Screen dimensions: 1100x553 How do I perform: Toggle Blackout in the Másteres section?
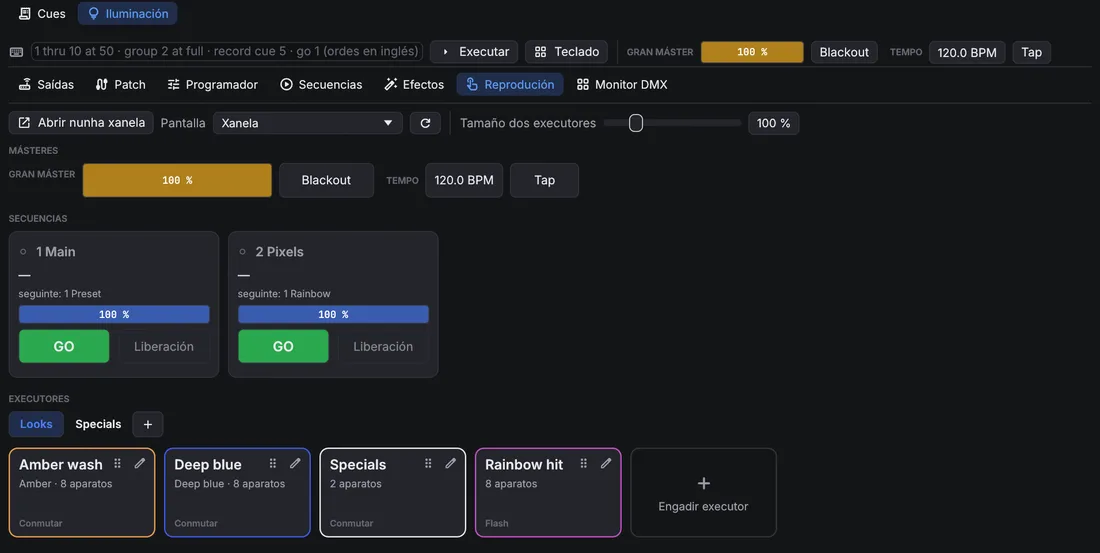coord(326,180)
